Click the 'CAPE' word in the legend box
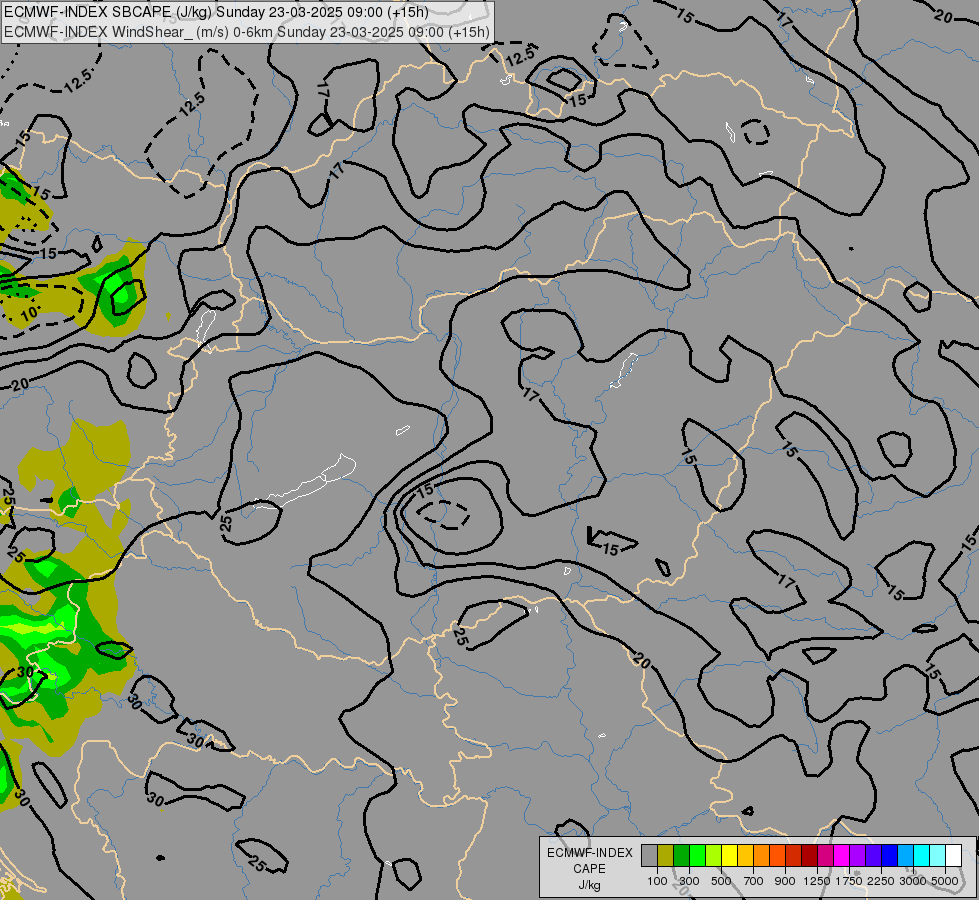This screenshot has width=979, height=900. click(589, 869)
